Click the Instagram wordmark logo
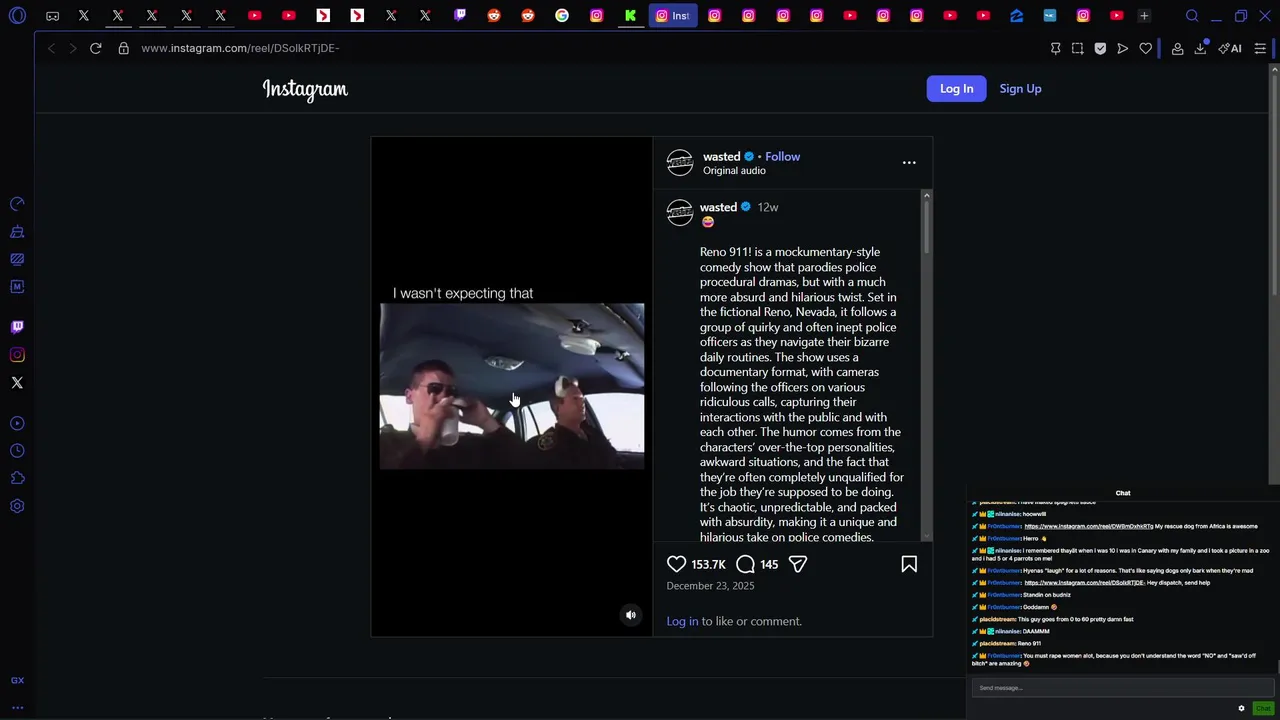Screen dimensions: 1280x720 point(305,89)
